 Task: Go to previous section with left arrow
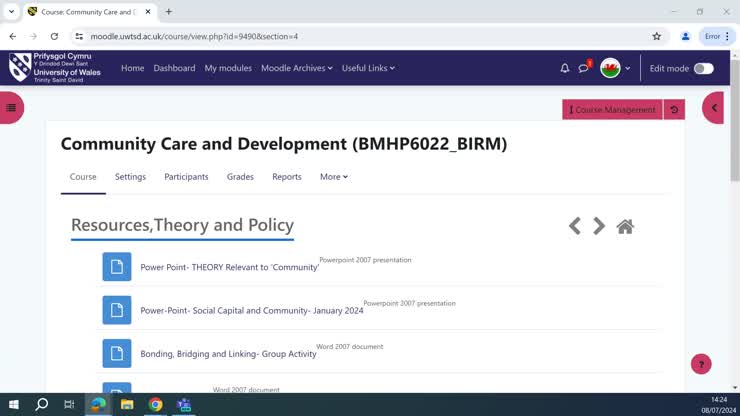coord(575,226)
